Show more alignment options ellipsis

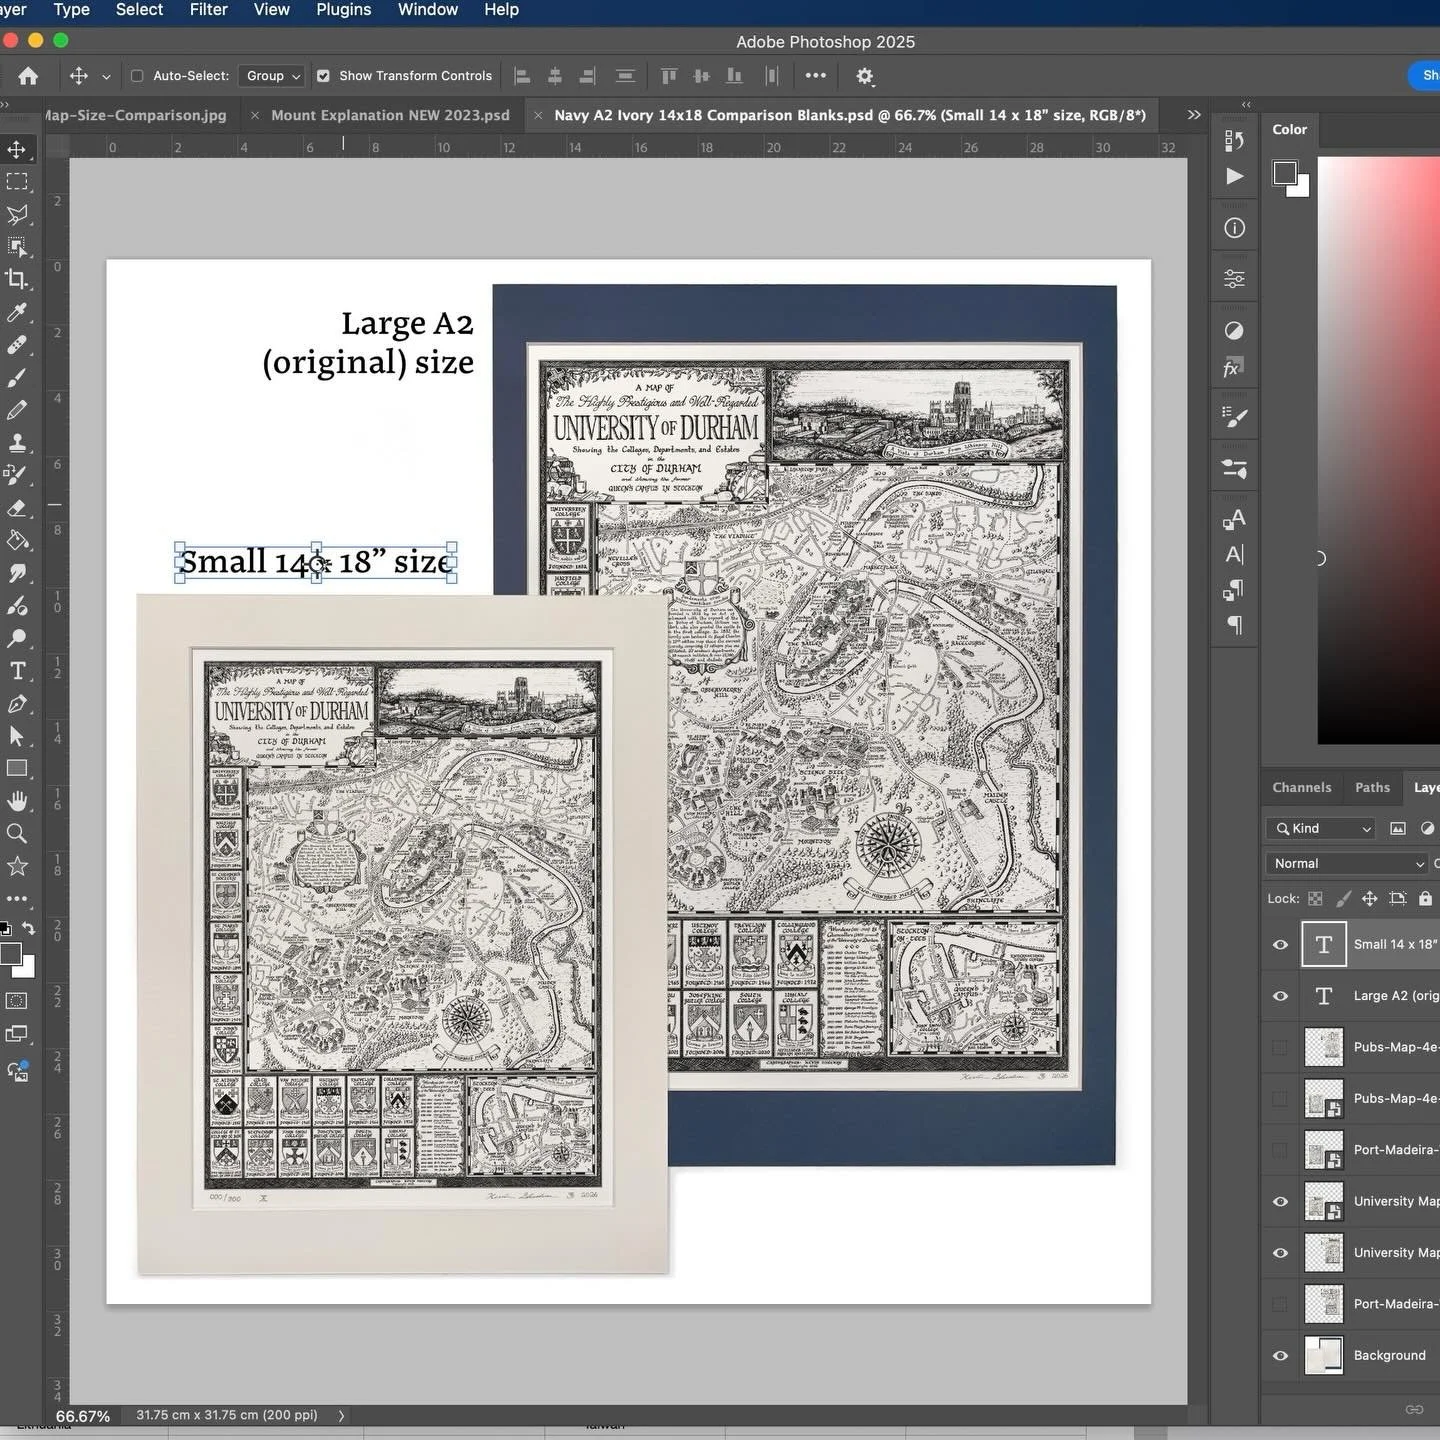[816, 75]
